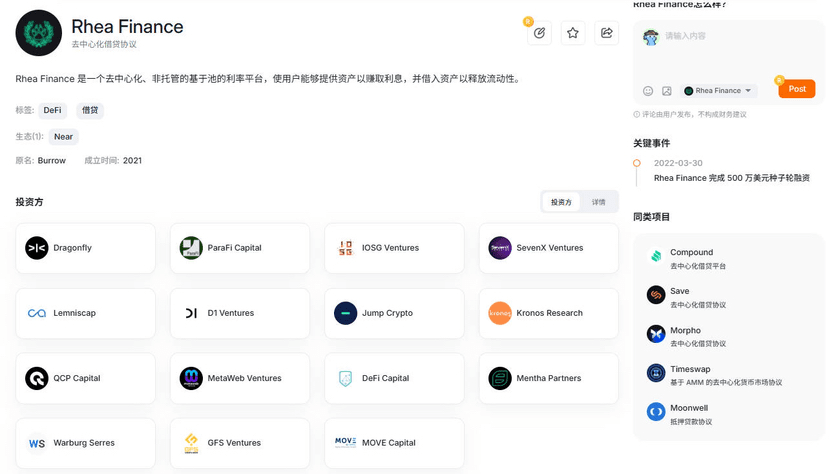Open the Moonwell project name link
Image resolution: width=829 pixels, height=474 pixels.
pyautogui.click(x=689, y=408)
